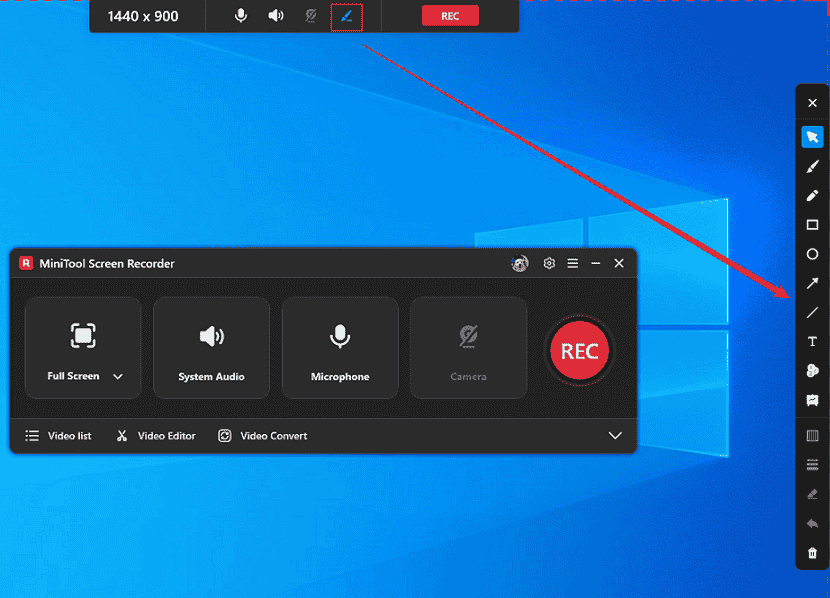Toggle System Audio on the main panel
This screenshot has height=598, width=830.
tap(211, 347)
